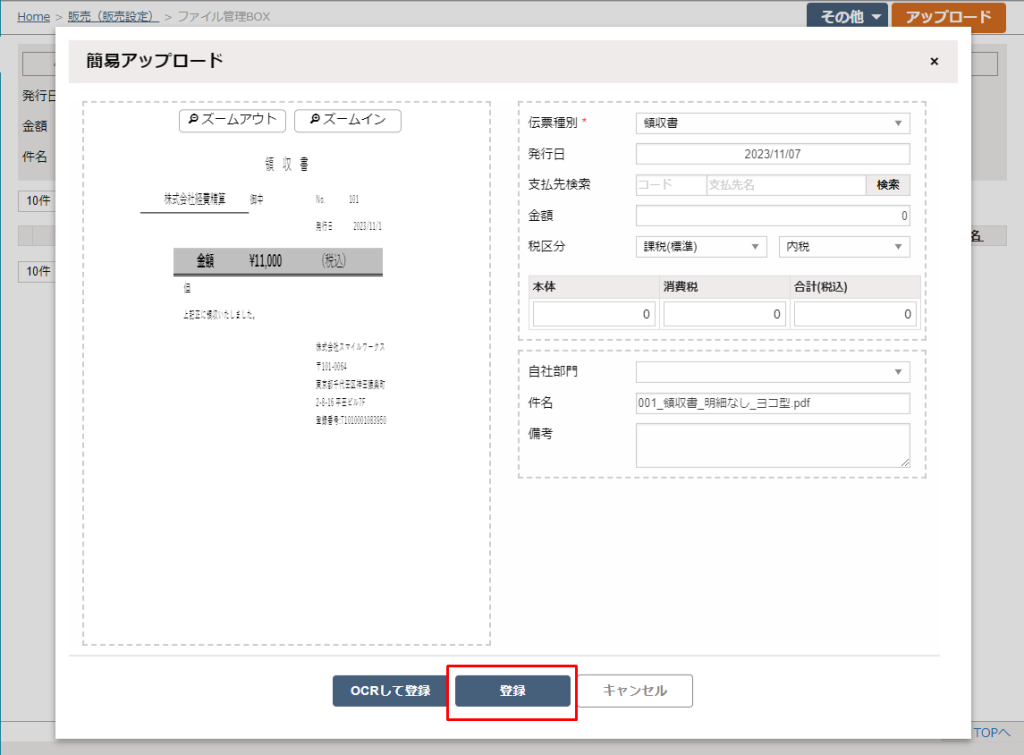Click the 合計(税込) amount field

(855, 314)
